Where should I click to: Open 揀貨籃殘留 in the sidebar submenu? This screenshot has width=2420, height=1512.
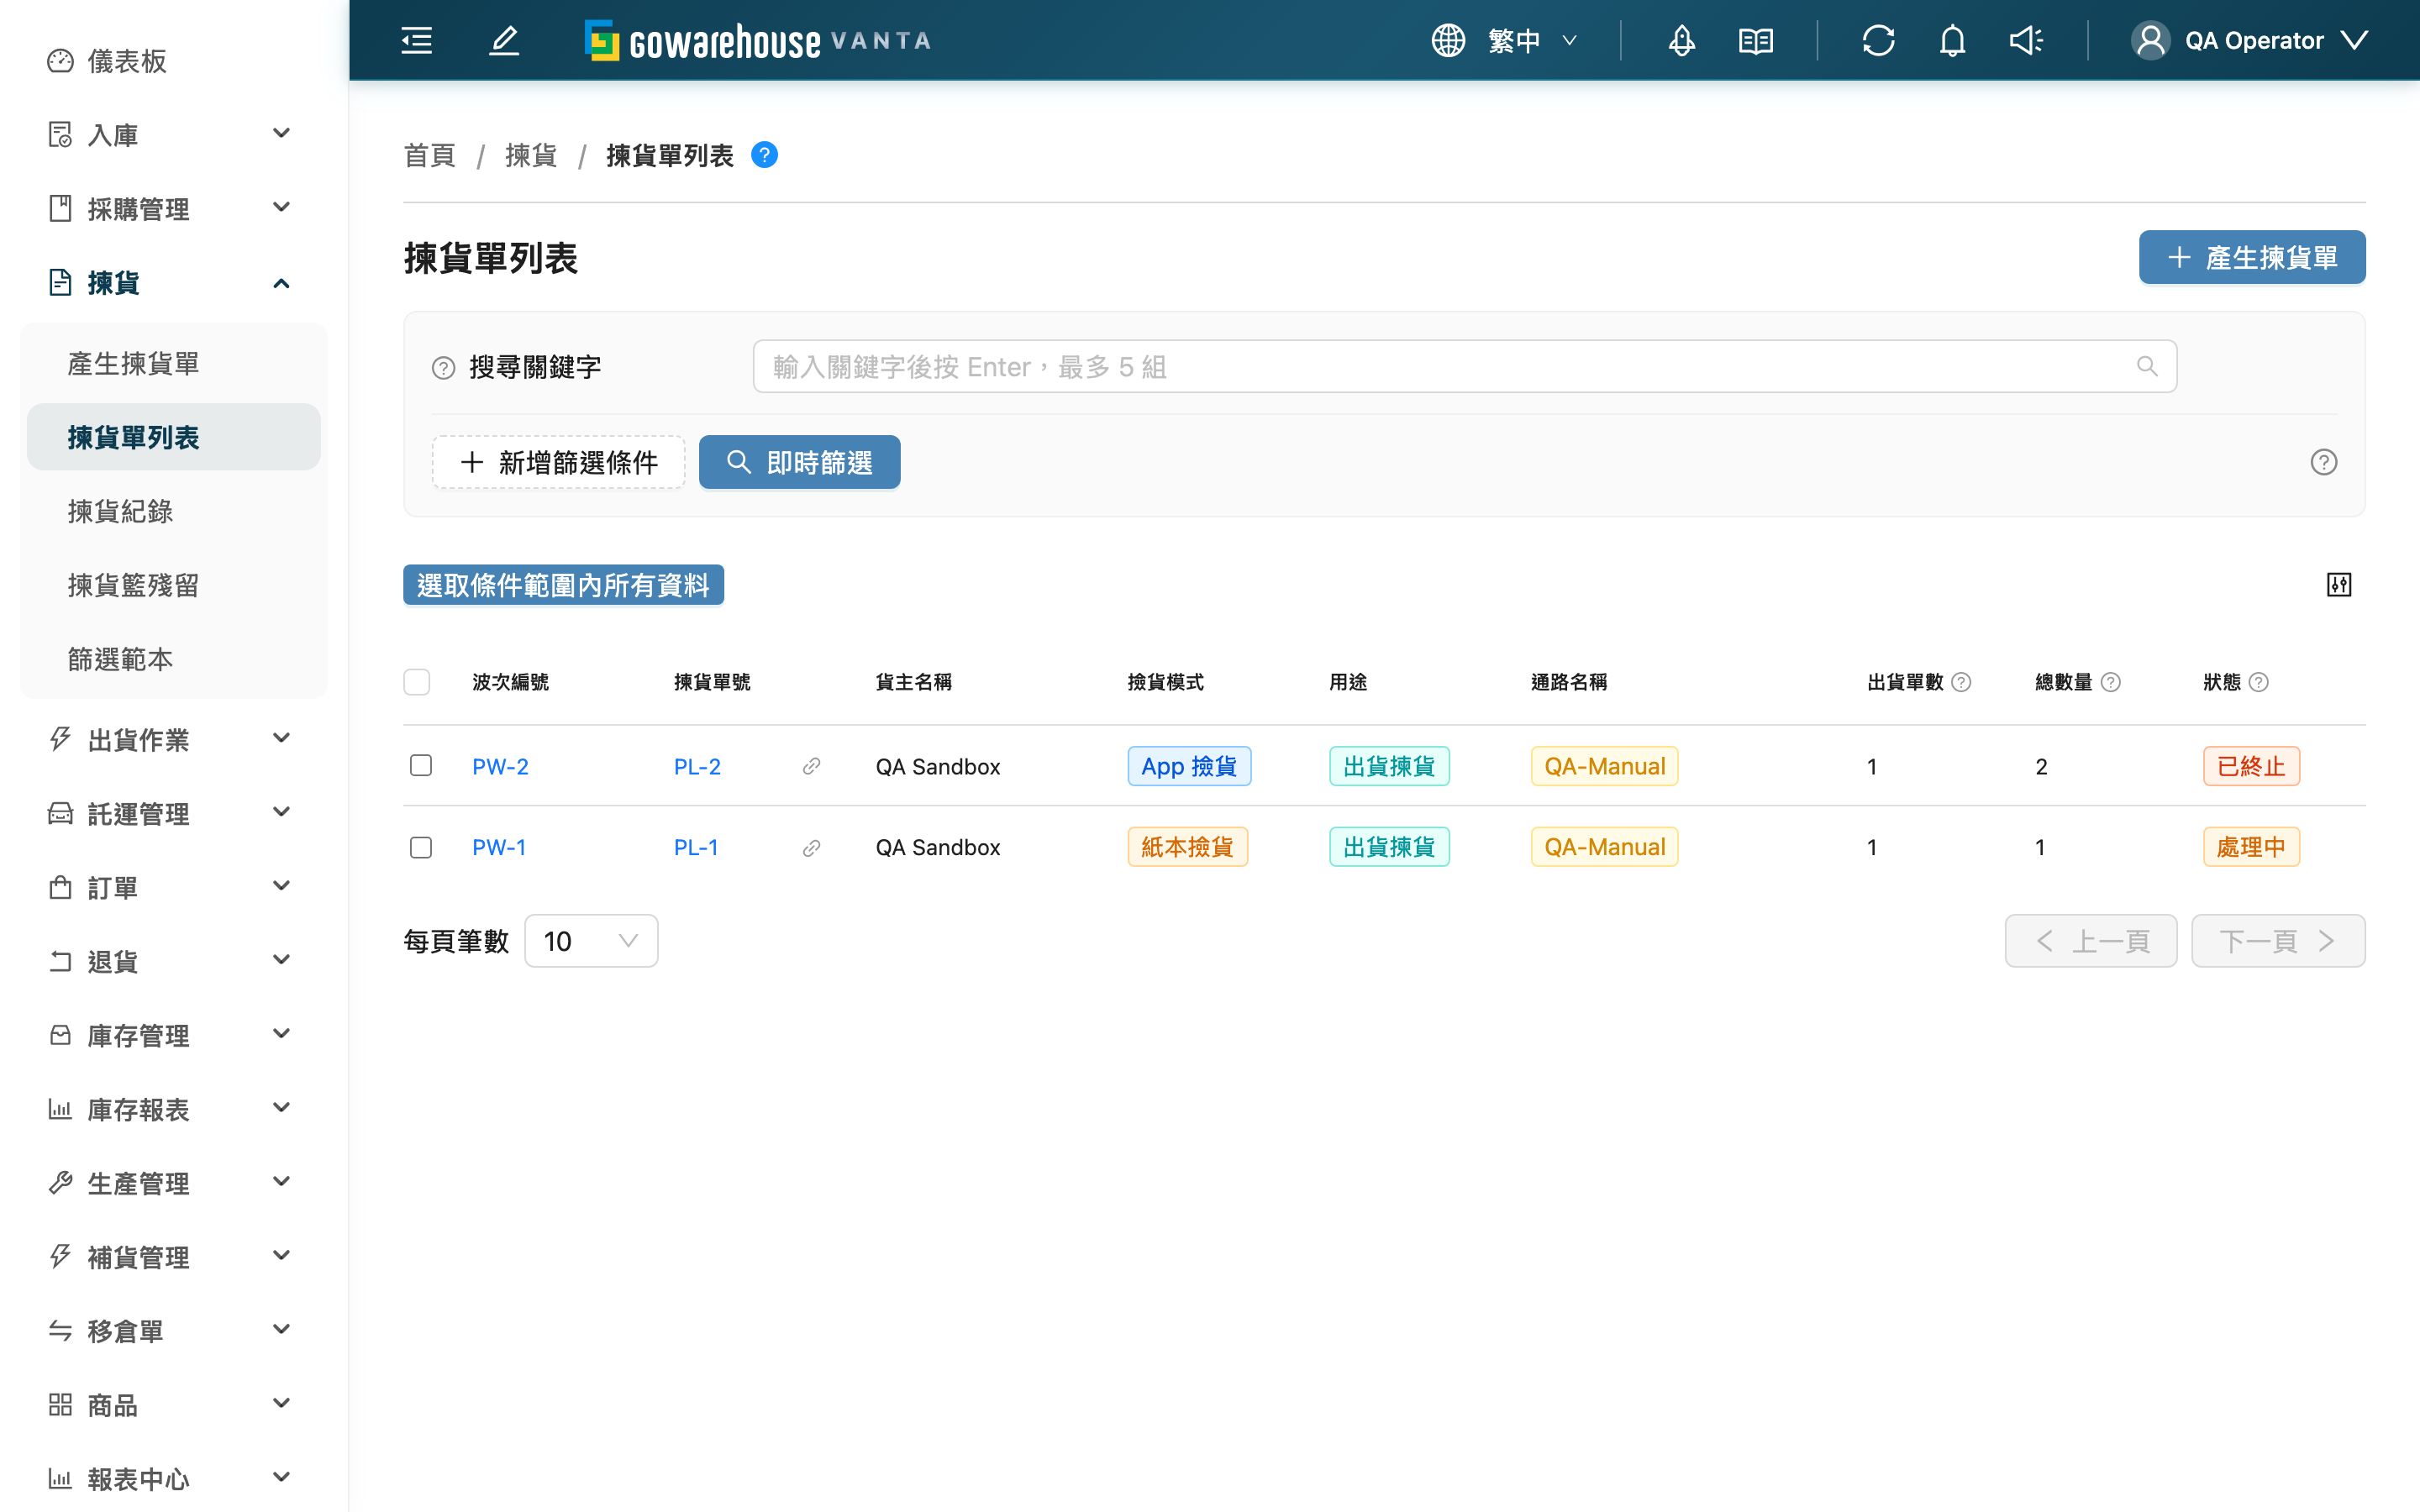174,585
